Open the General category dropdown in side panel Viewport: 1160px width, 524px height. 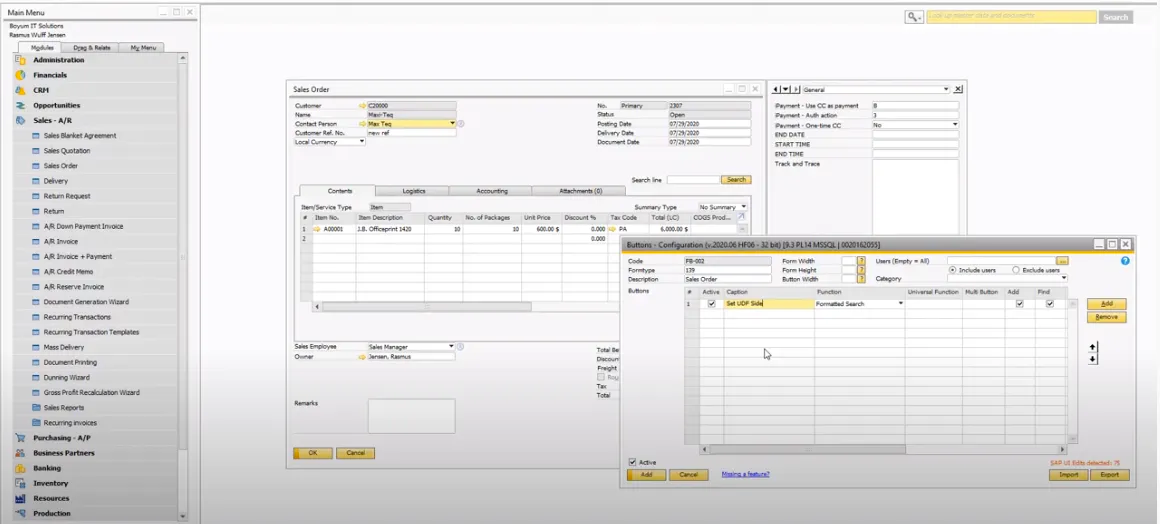[x=945, y=90]
